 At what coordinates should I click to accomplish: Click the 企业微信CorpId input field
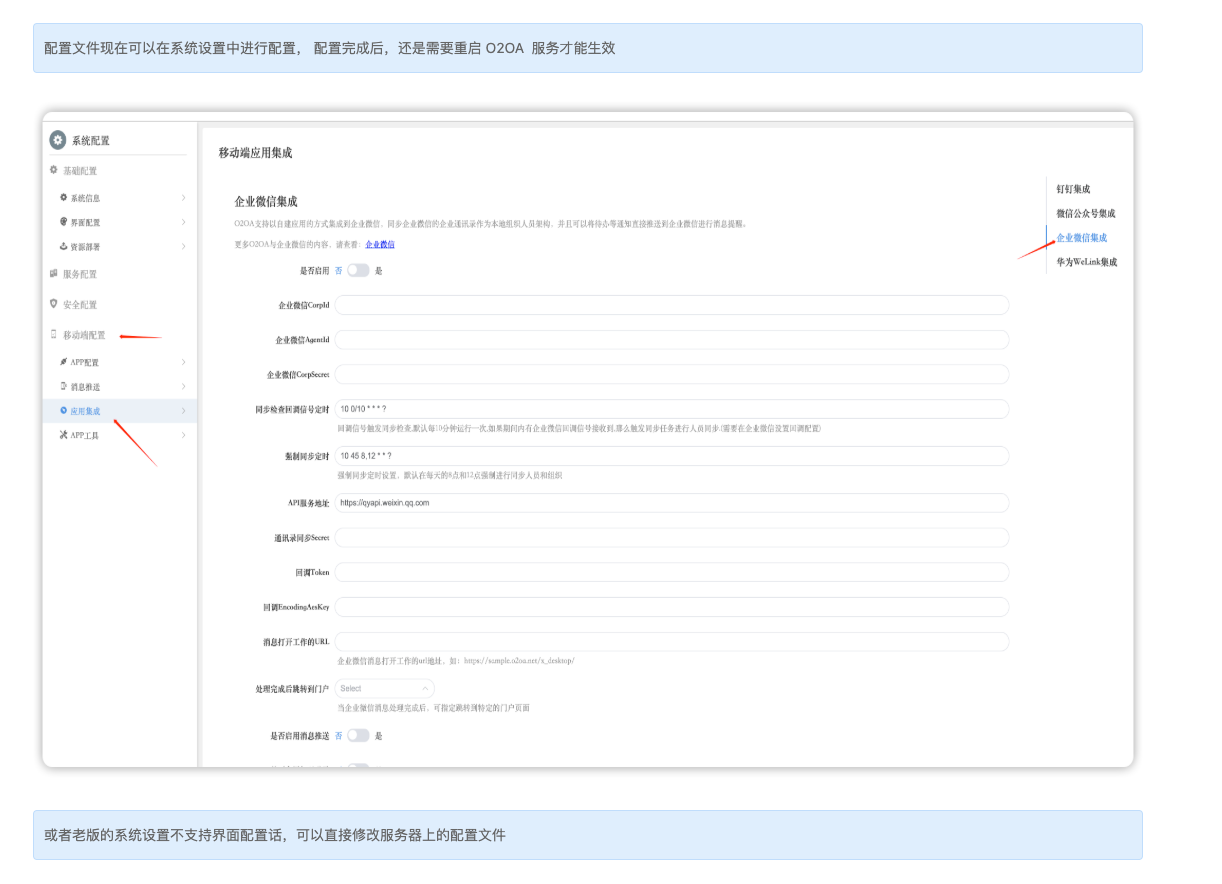[671, 305]
